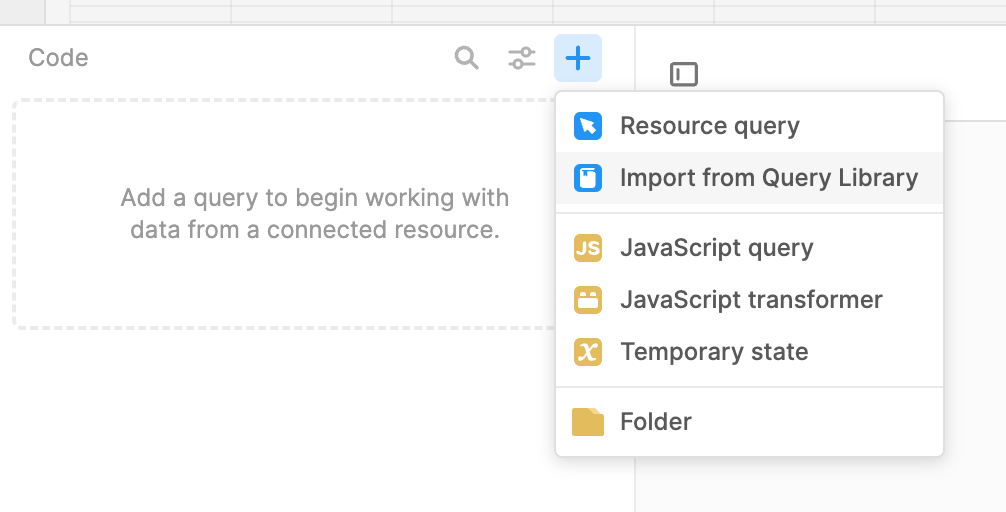
Task: Pick "Temporary state" from the dropdown
Action: click(714, 352)
